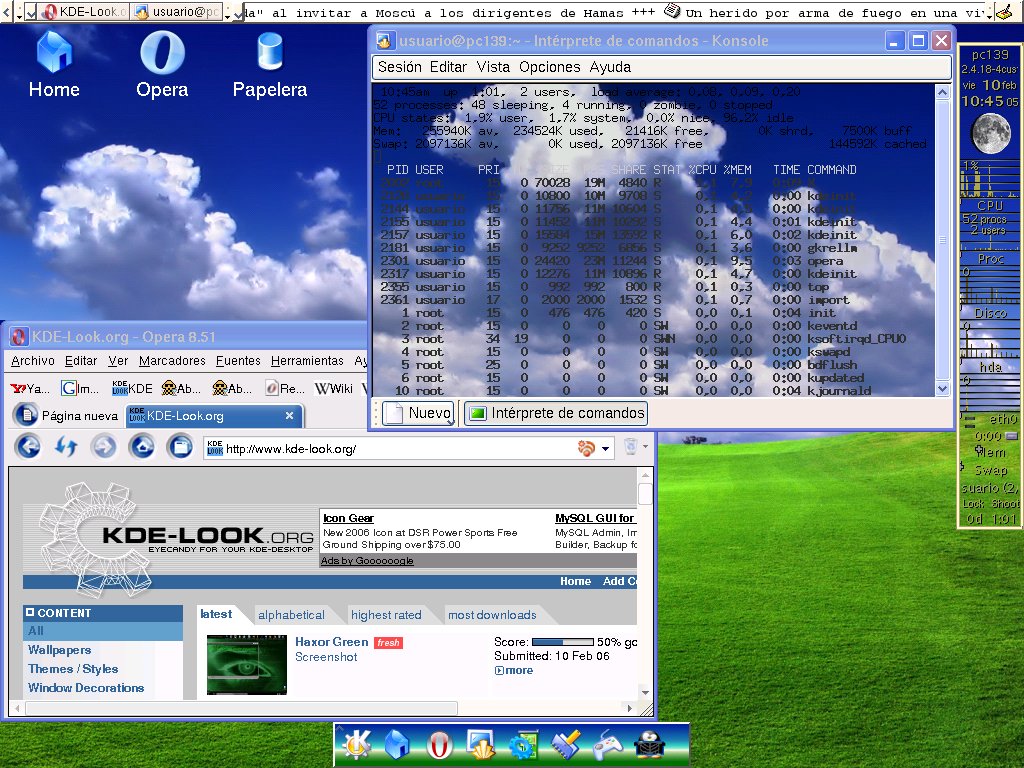The height and width of the screenshot is (768, 1024).
Task: Open Opciones menu in Konsole
Action: [x=549, y=67]
